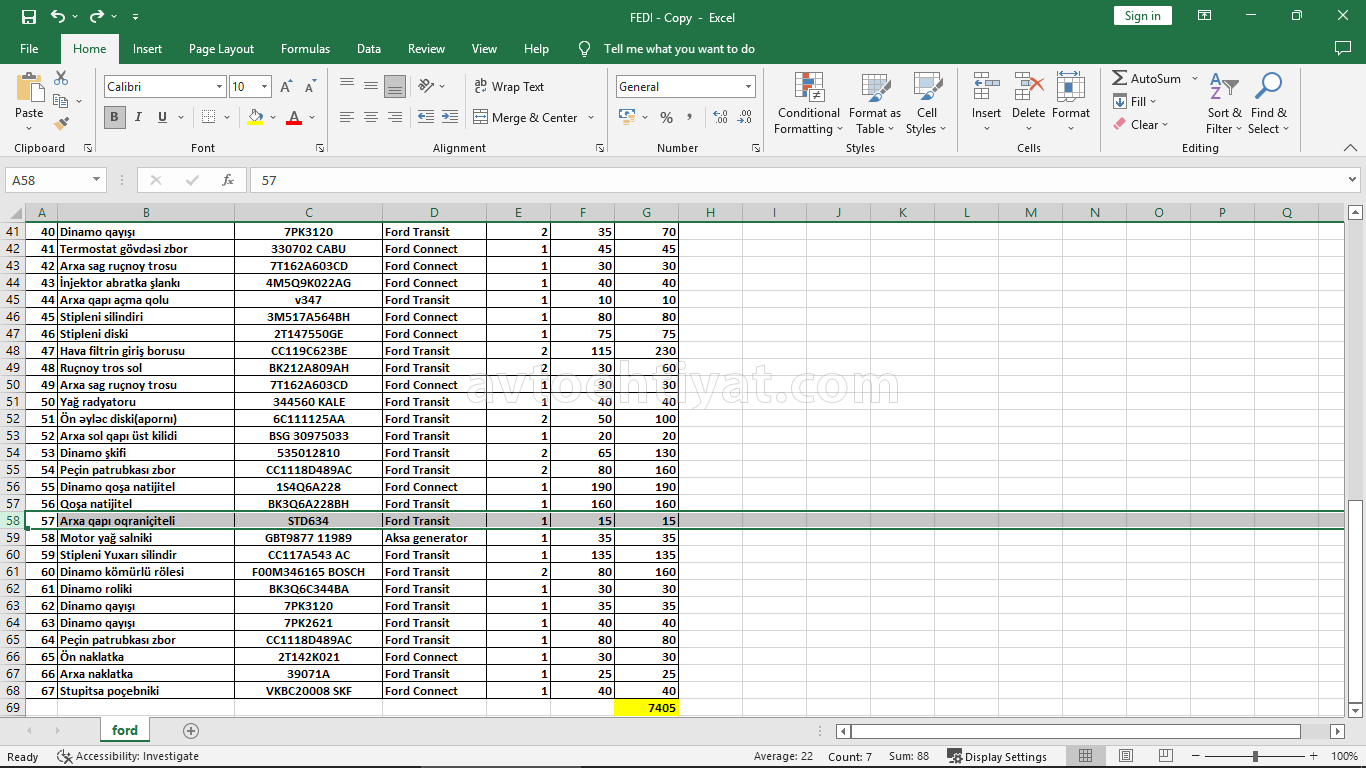Image resolution: width=1366 pixels, height=768 pixels.
Task: Apply the red font color
Action: click(x=294, y=118)
